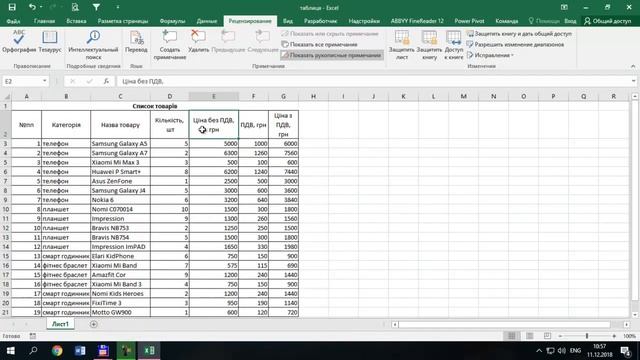Open print preview from Quick Access toolbar
This screenshot has height=360, width=640.
coord(75,7)
